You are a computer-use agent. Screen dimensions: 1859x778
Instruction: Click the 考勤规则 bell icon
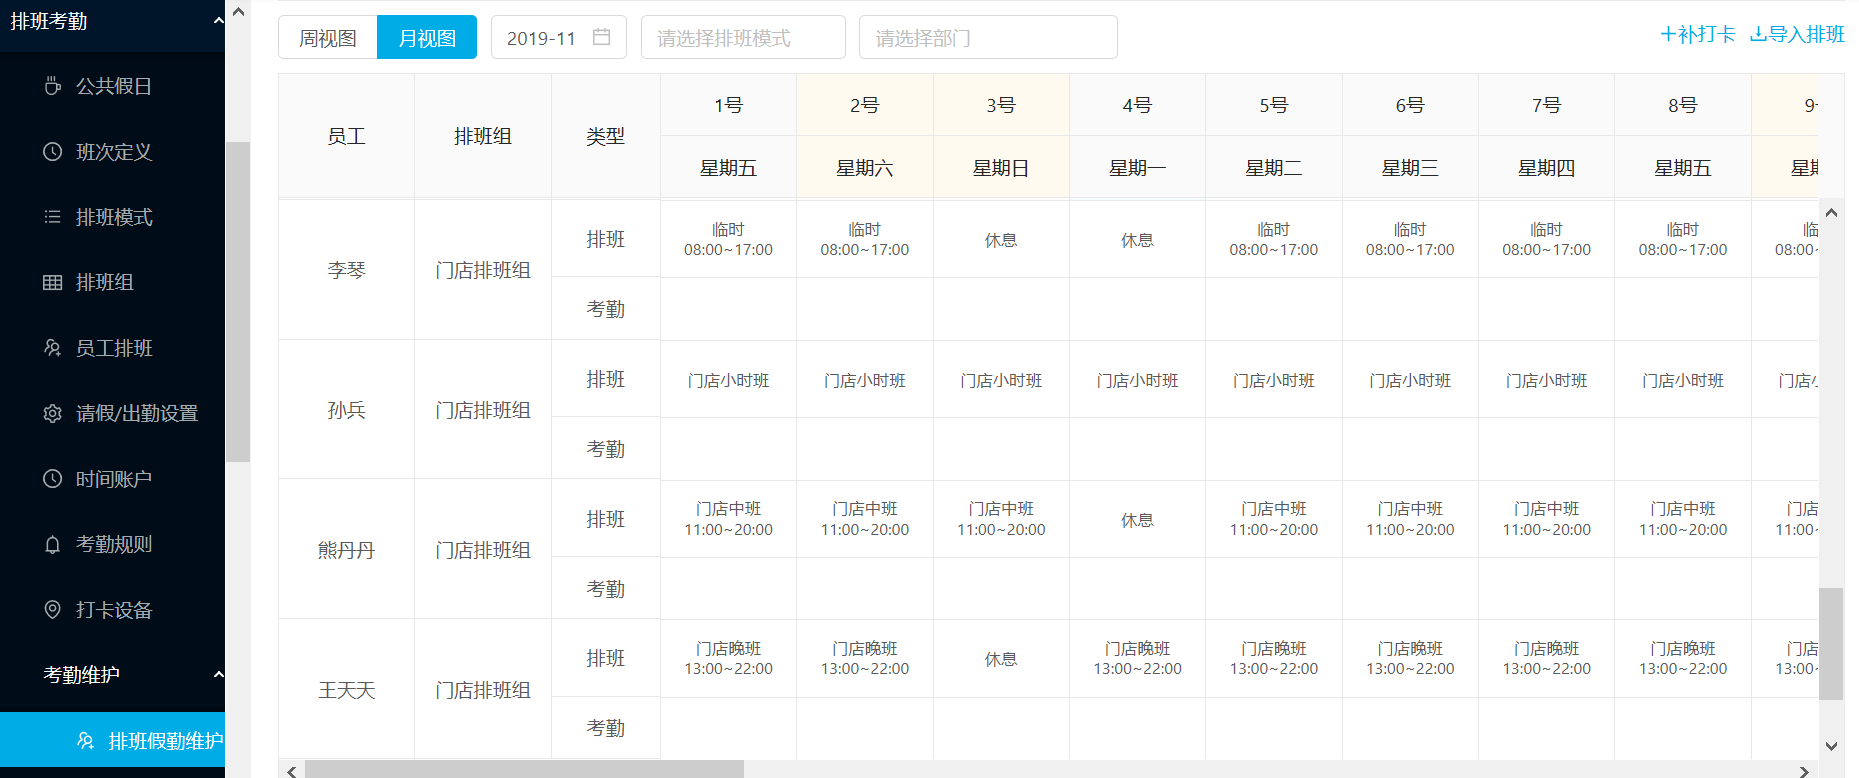click(53, 545)
